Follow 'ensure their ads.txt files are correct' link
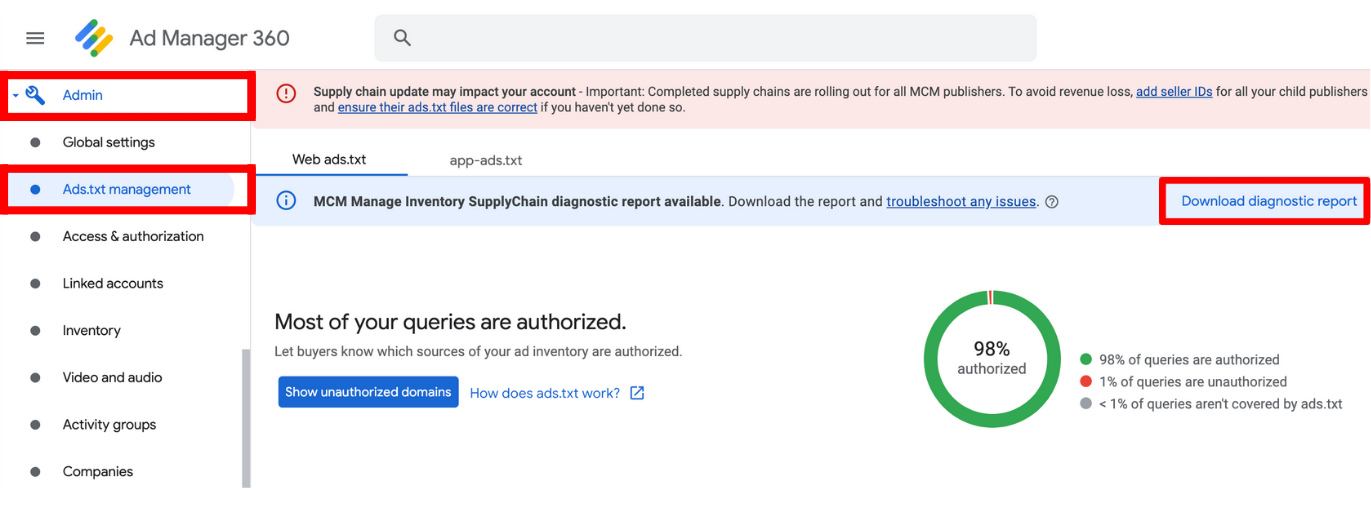Image resolution: width=1371 pixels, height=507 pixels. click(x=437, y=107)
